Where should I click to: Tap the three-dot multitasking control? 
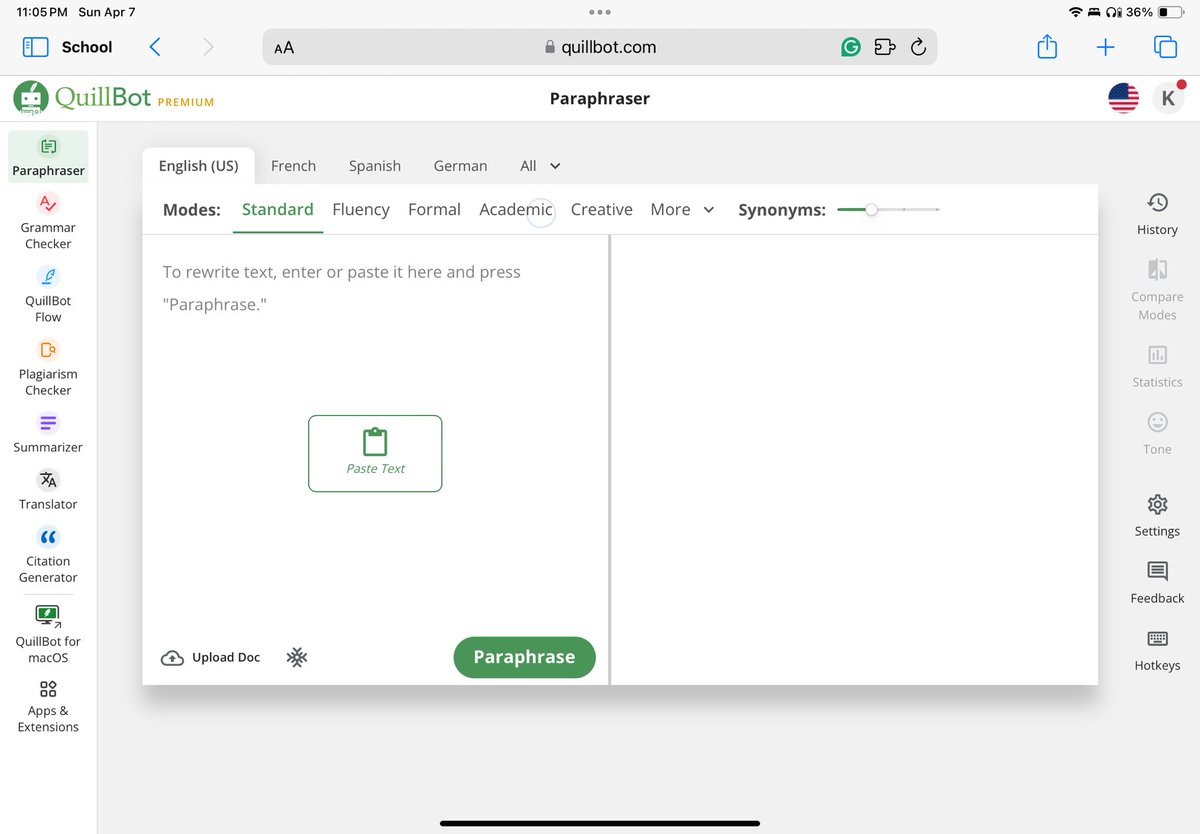(x=600, y=13)
